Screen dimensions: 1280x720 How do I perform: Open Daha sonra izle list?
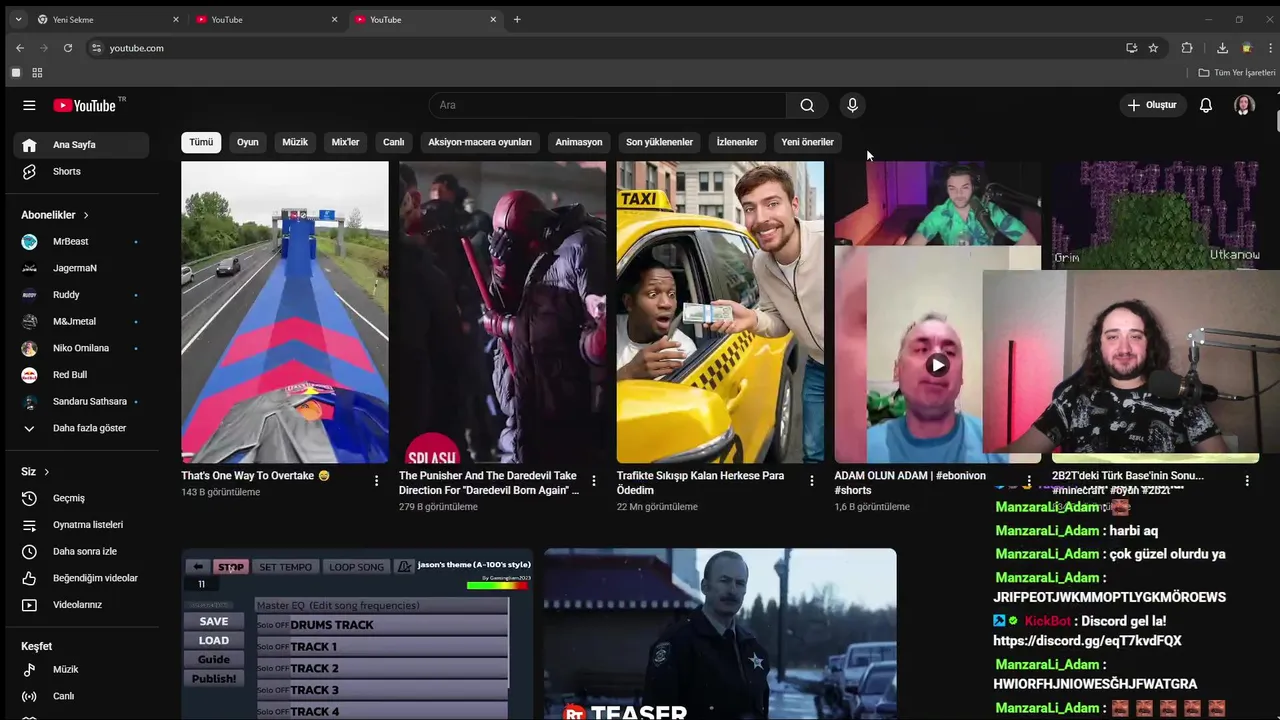click(81, 552)
